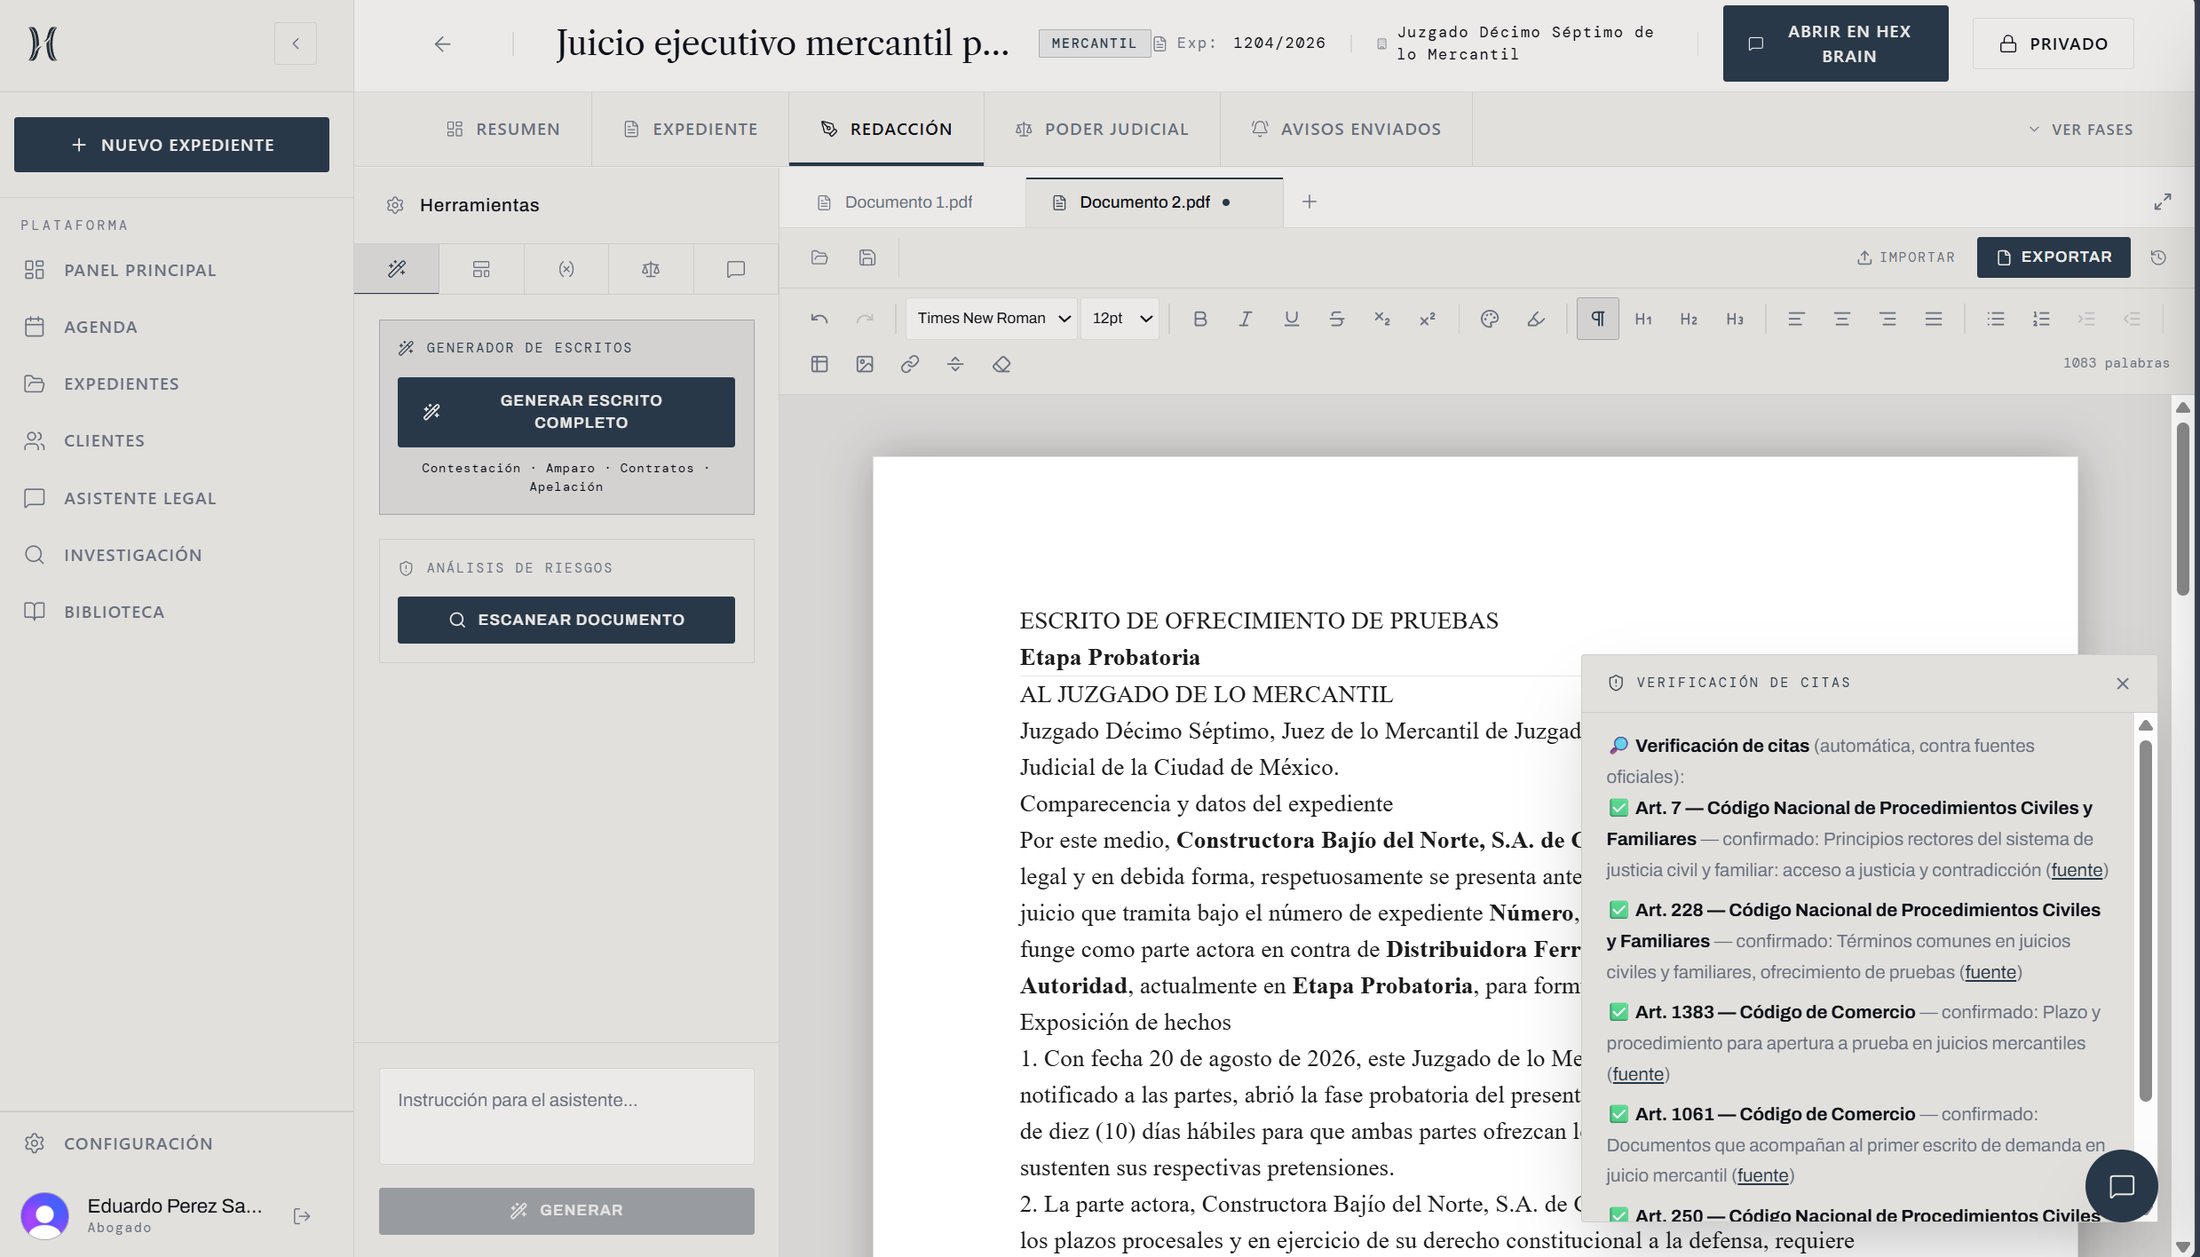Log out using the exit icon
2200x1257 pixels.
(x=302, y=1216)
